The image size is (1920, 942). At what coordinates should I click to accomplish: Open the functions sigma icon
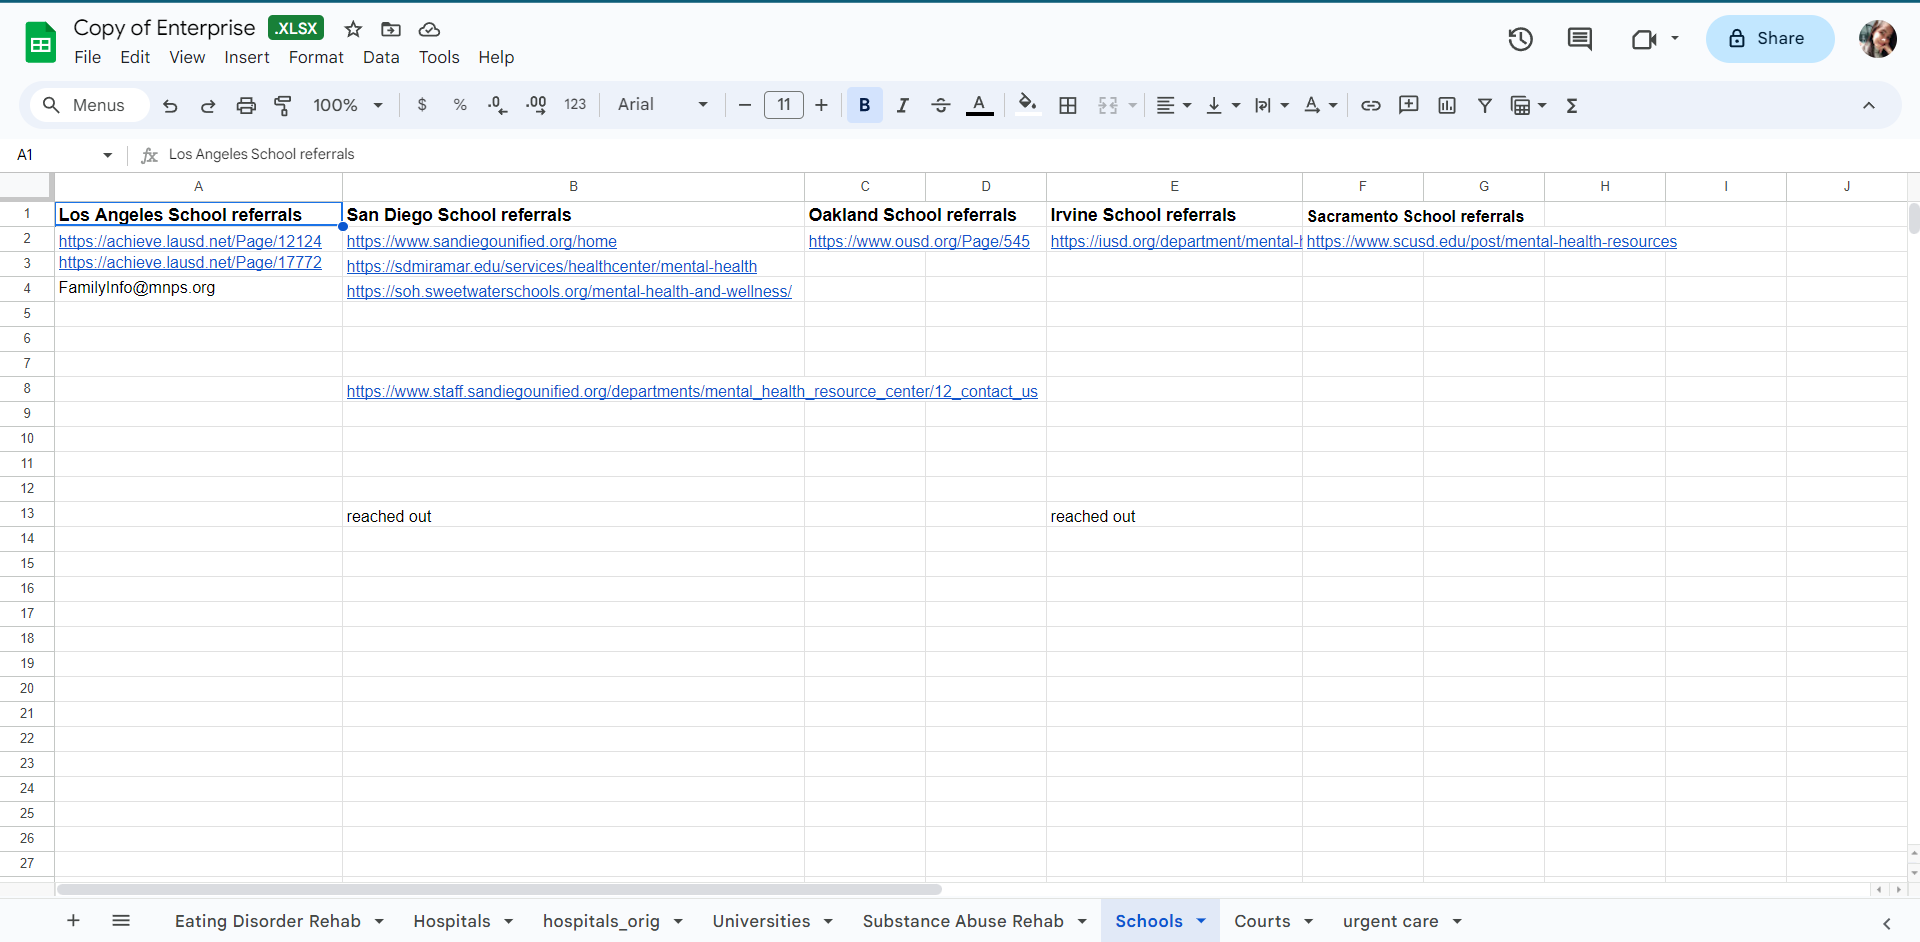point(1571,105)
